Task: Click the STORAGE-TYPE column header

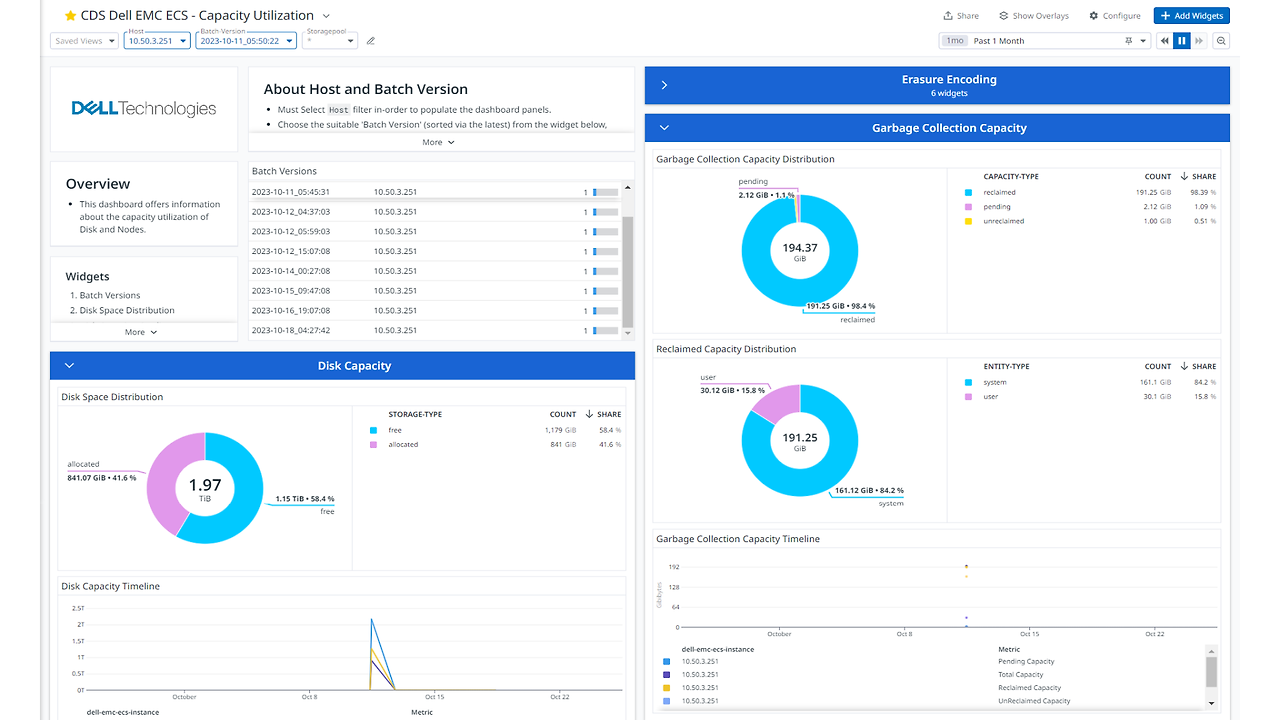Action: pos(415,414)
